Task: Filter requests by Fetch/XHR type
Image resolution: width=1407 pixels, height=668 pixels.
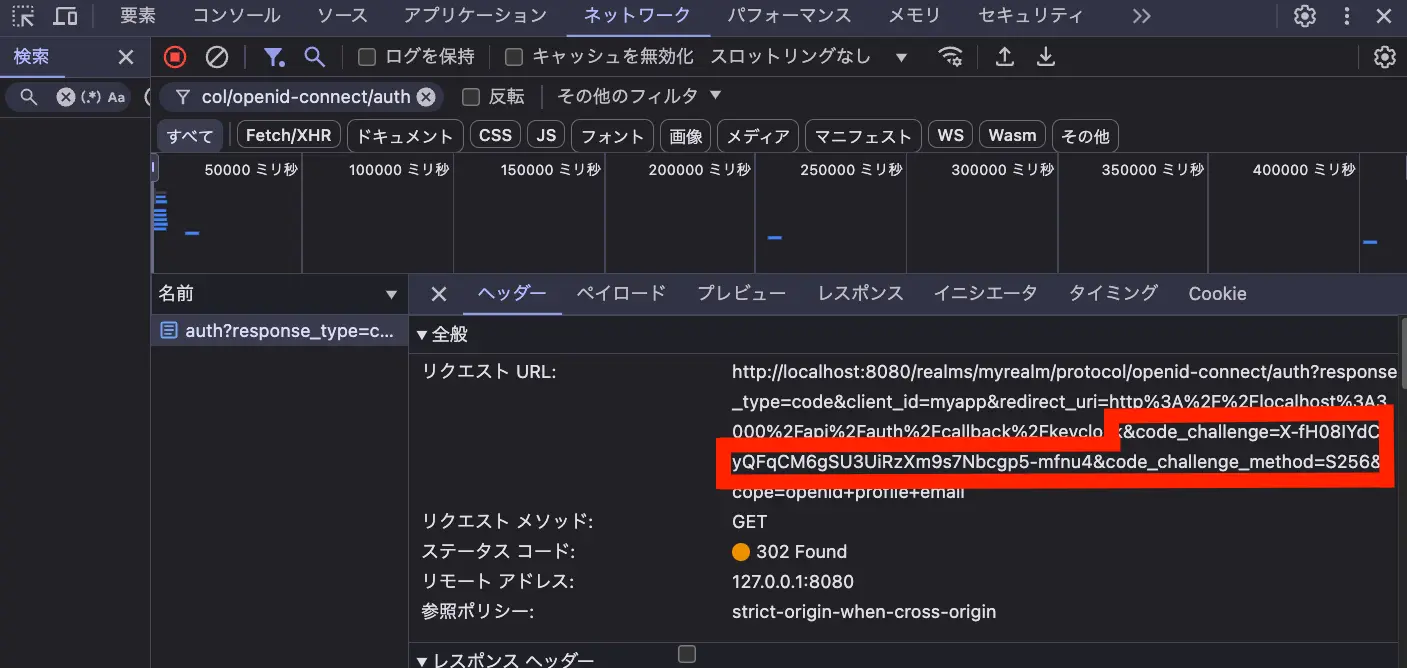Action: point(288,135)
